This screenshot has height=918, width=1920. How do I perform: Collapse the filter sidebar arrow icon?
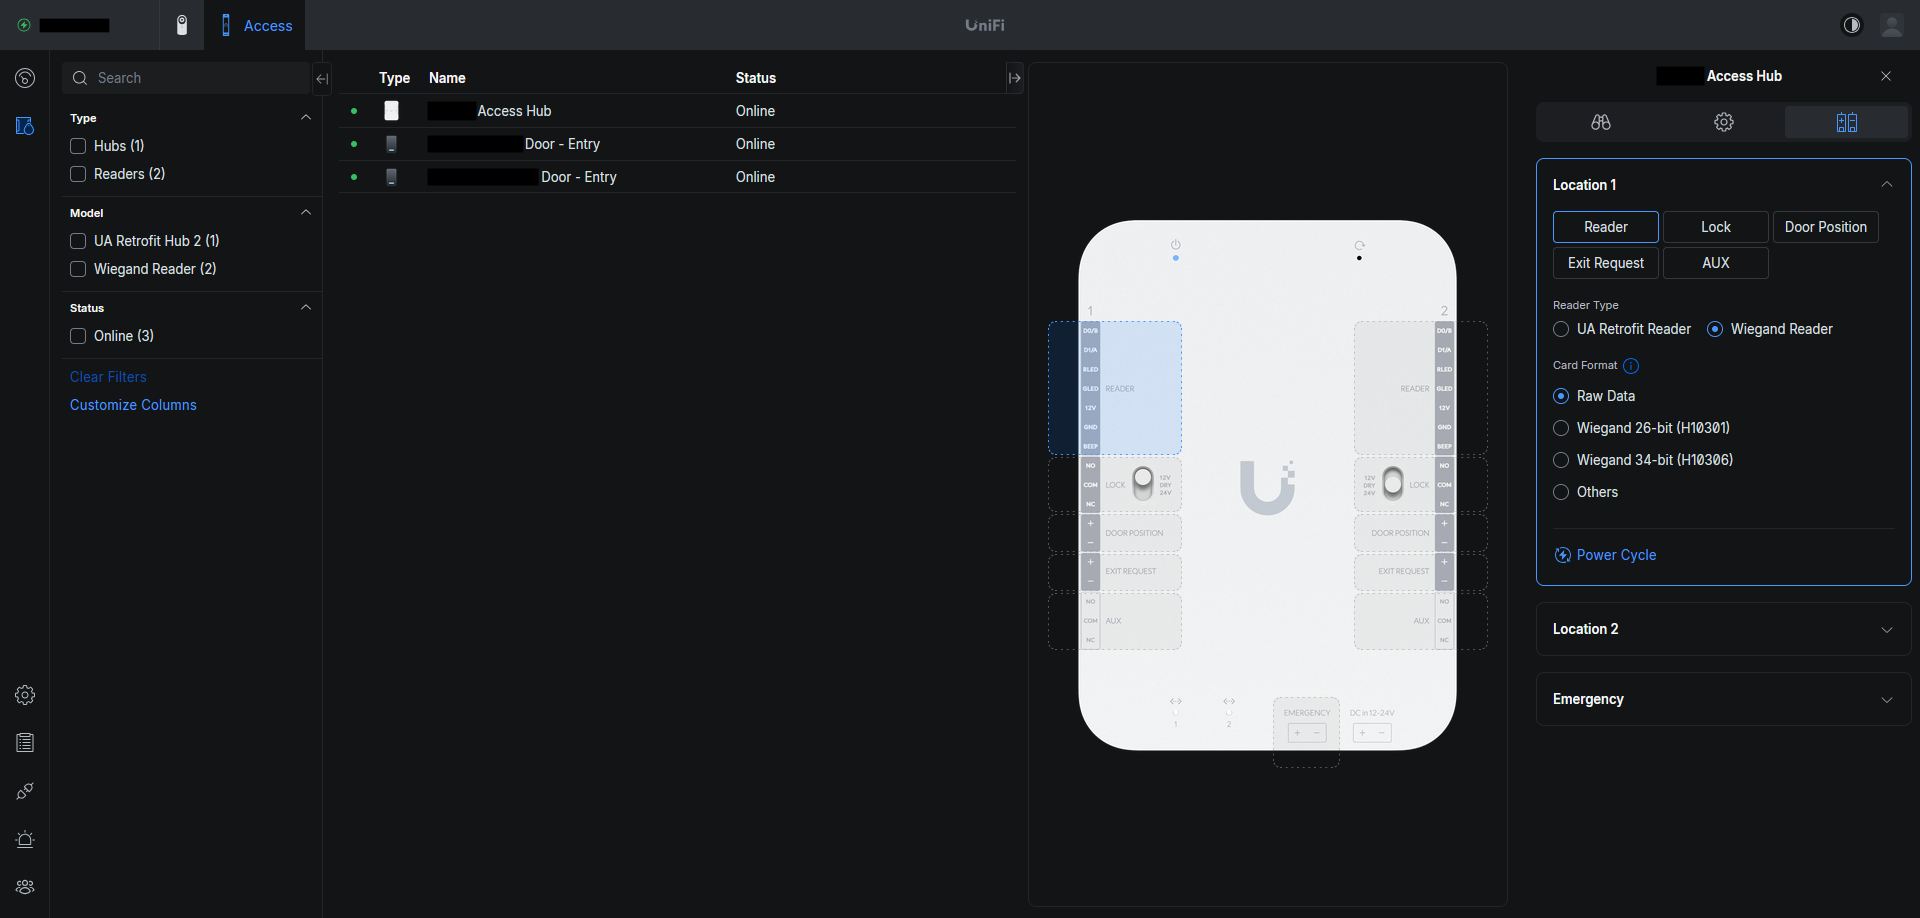point(322,78)
